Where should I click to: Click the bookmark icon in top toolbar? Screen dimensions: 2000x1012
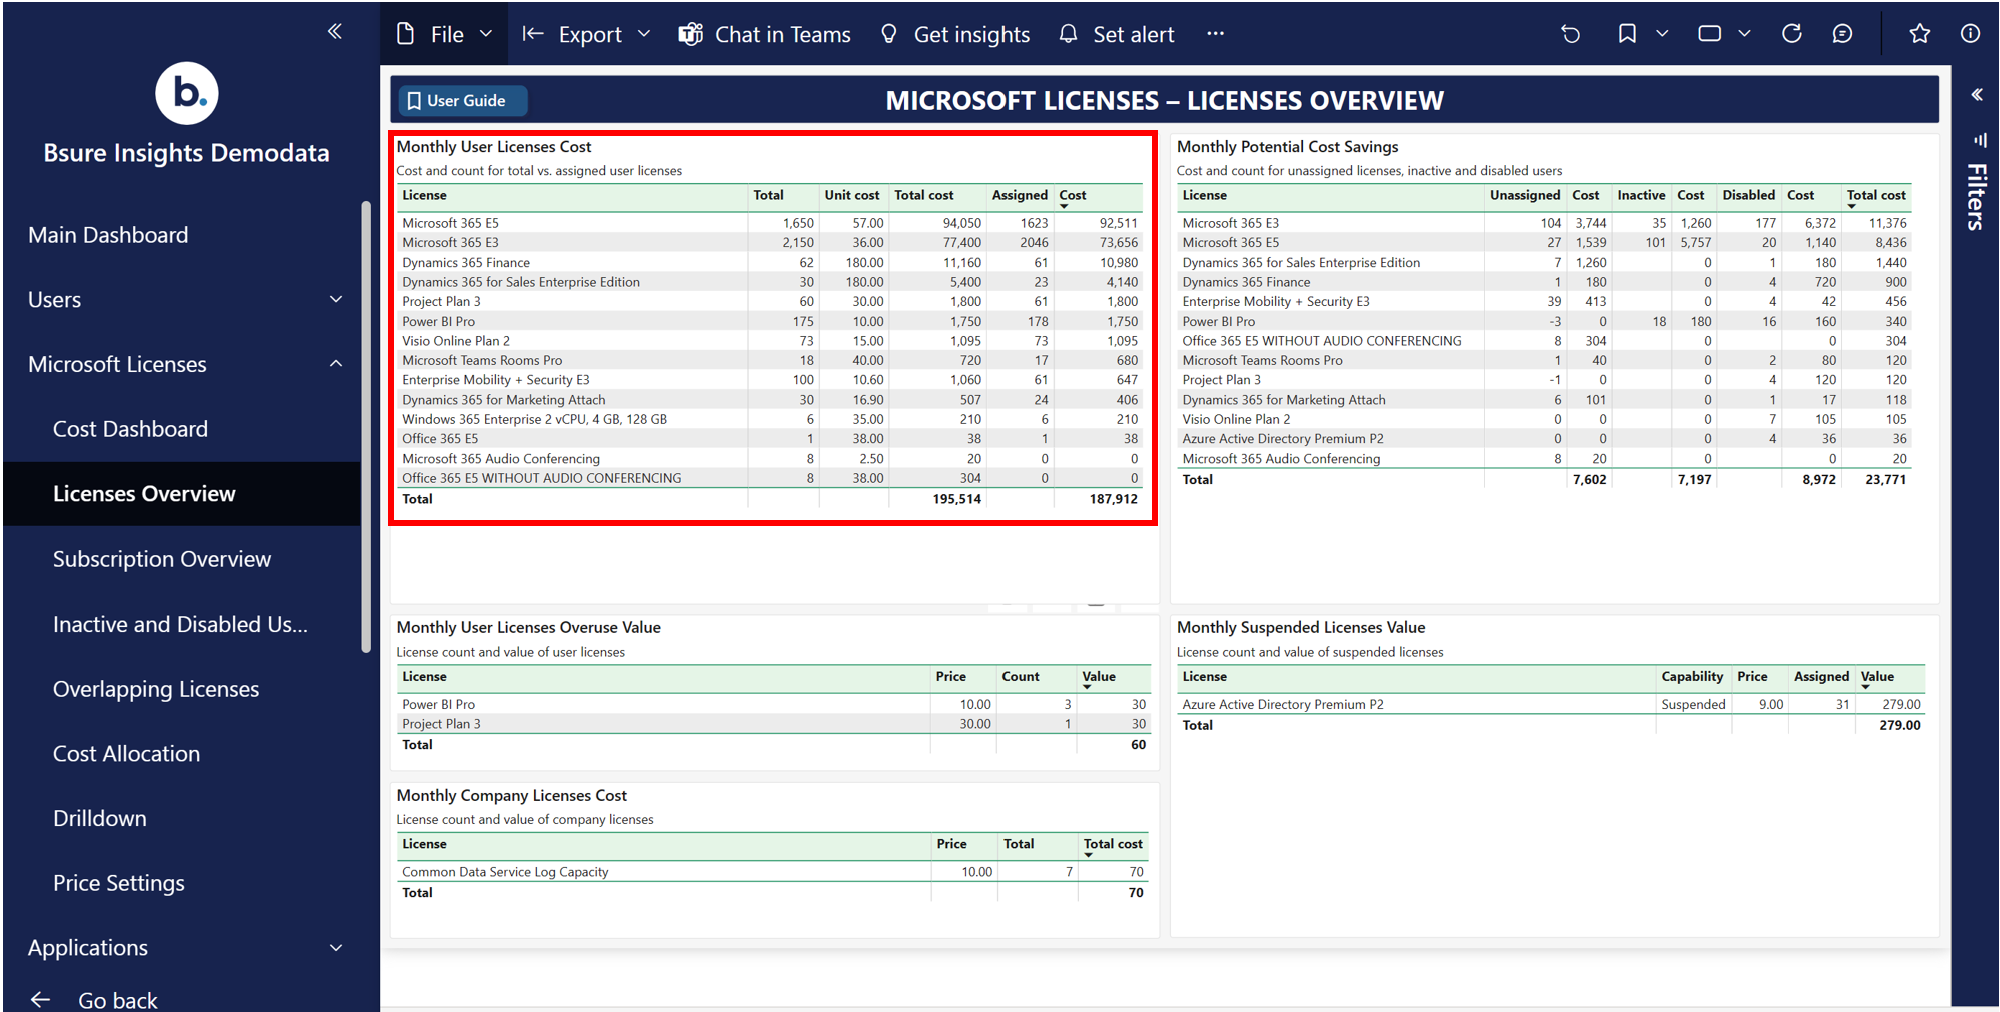[1627, 34]
